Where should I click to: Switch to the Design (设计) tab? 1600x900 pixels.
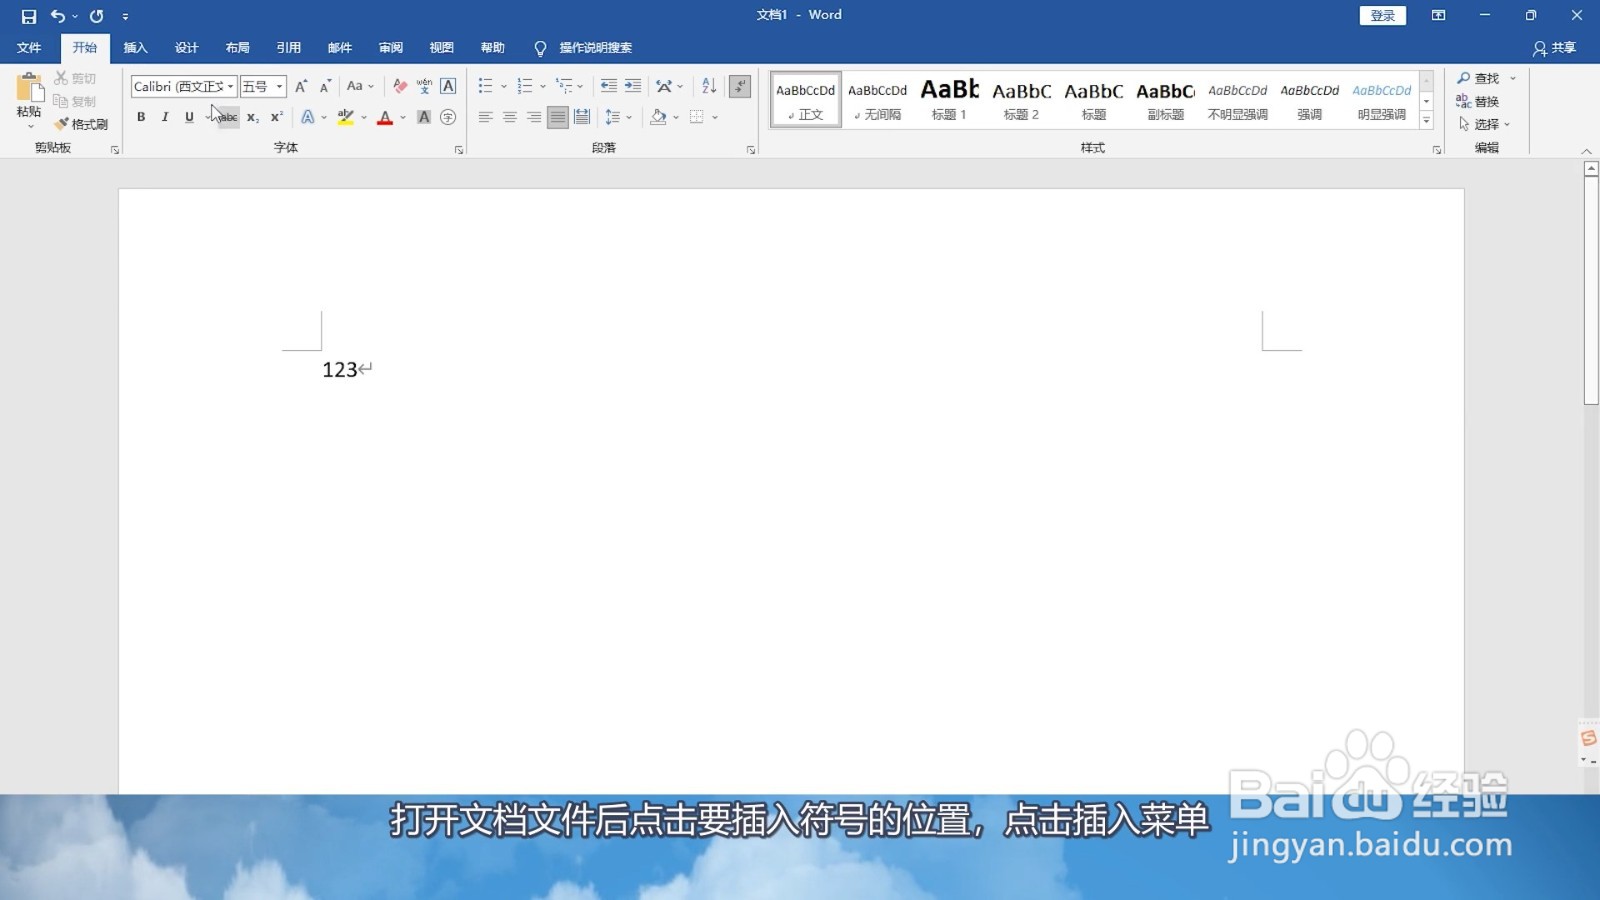coord(186,48)
